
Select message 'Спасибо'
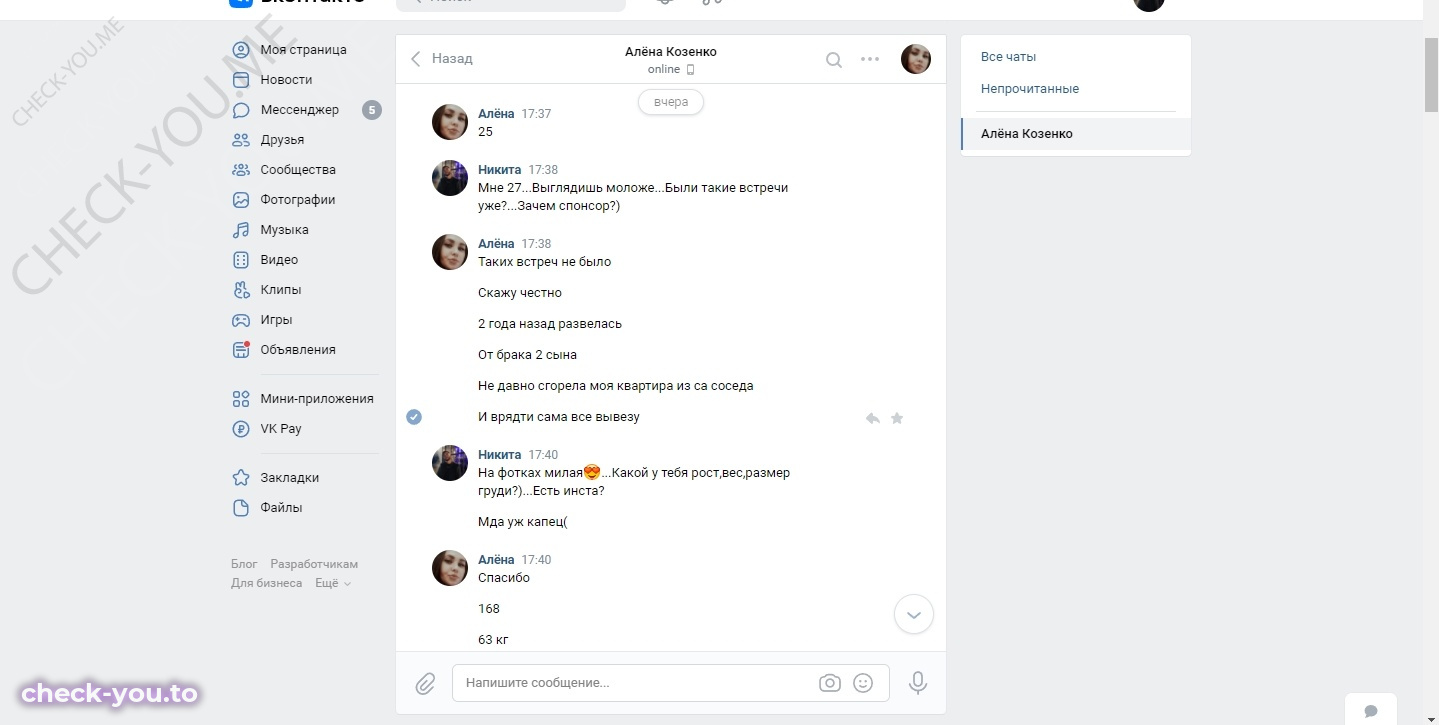click(x=504, y=578)
